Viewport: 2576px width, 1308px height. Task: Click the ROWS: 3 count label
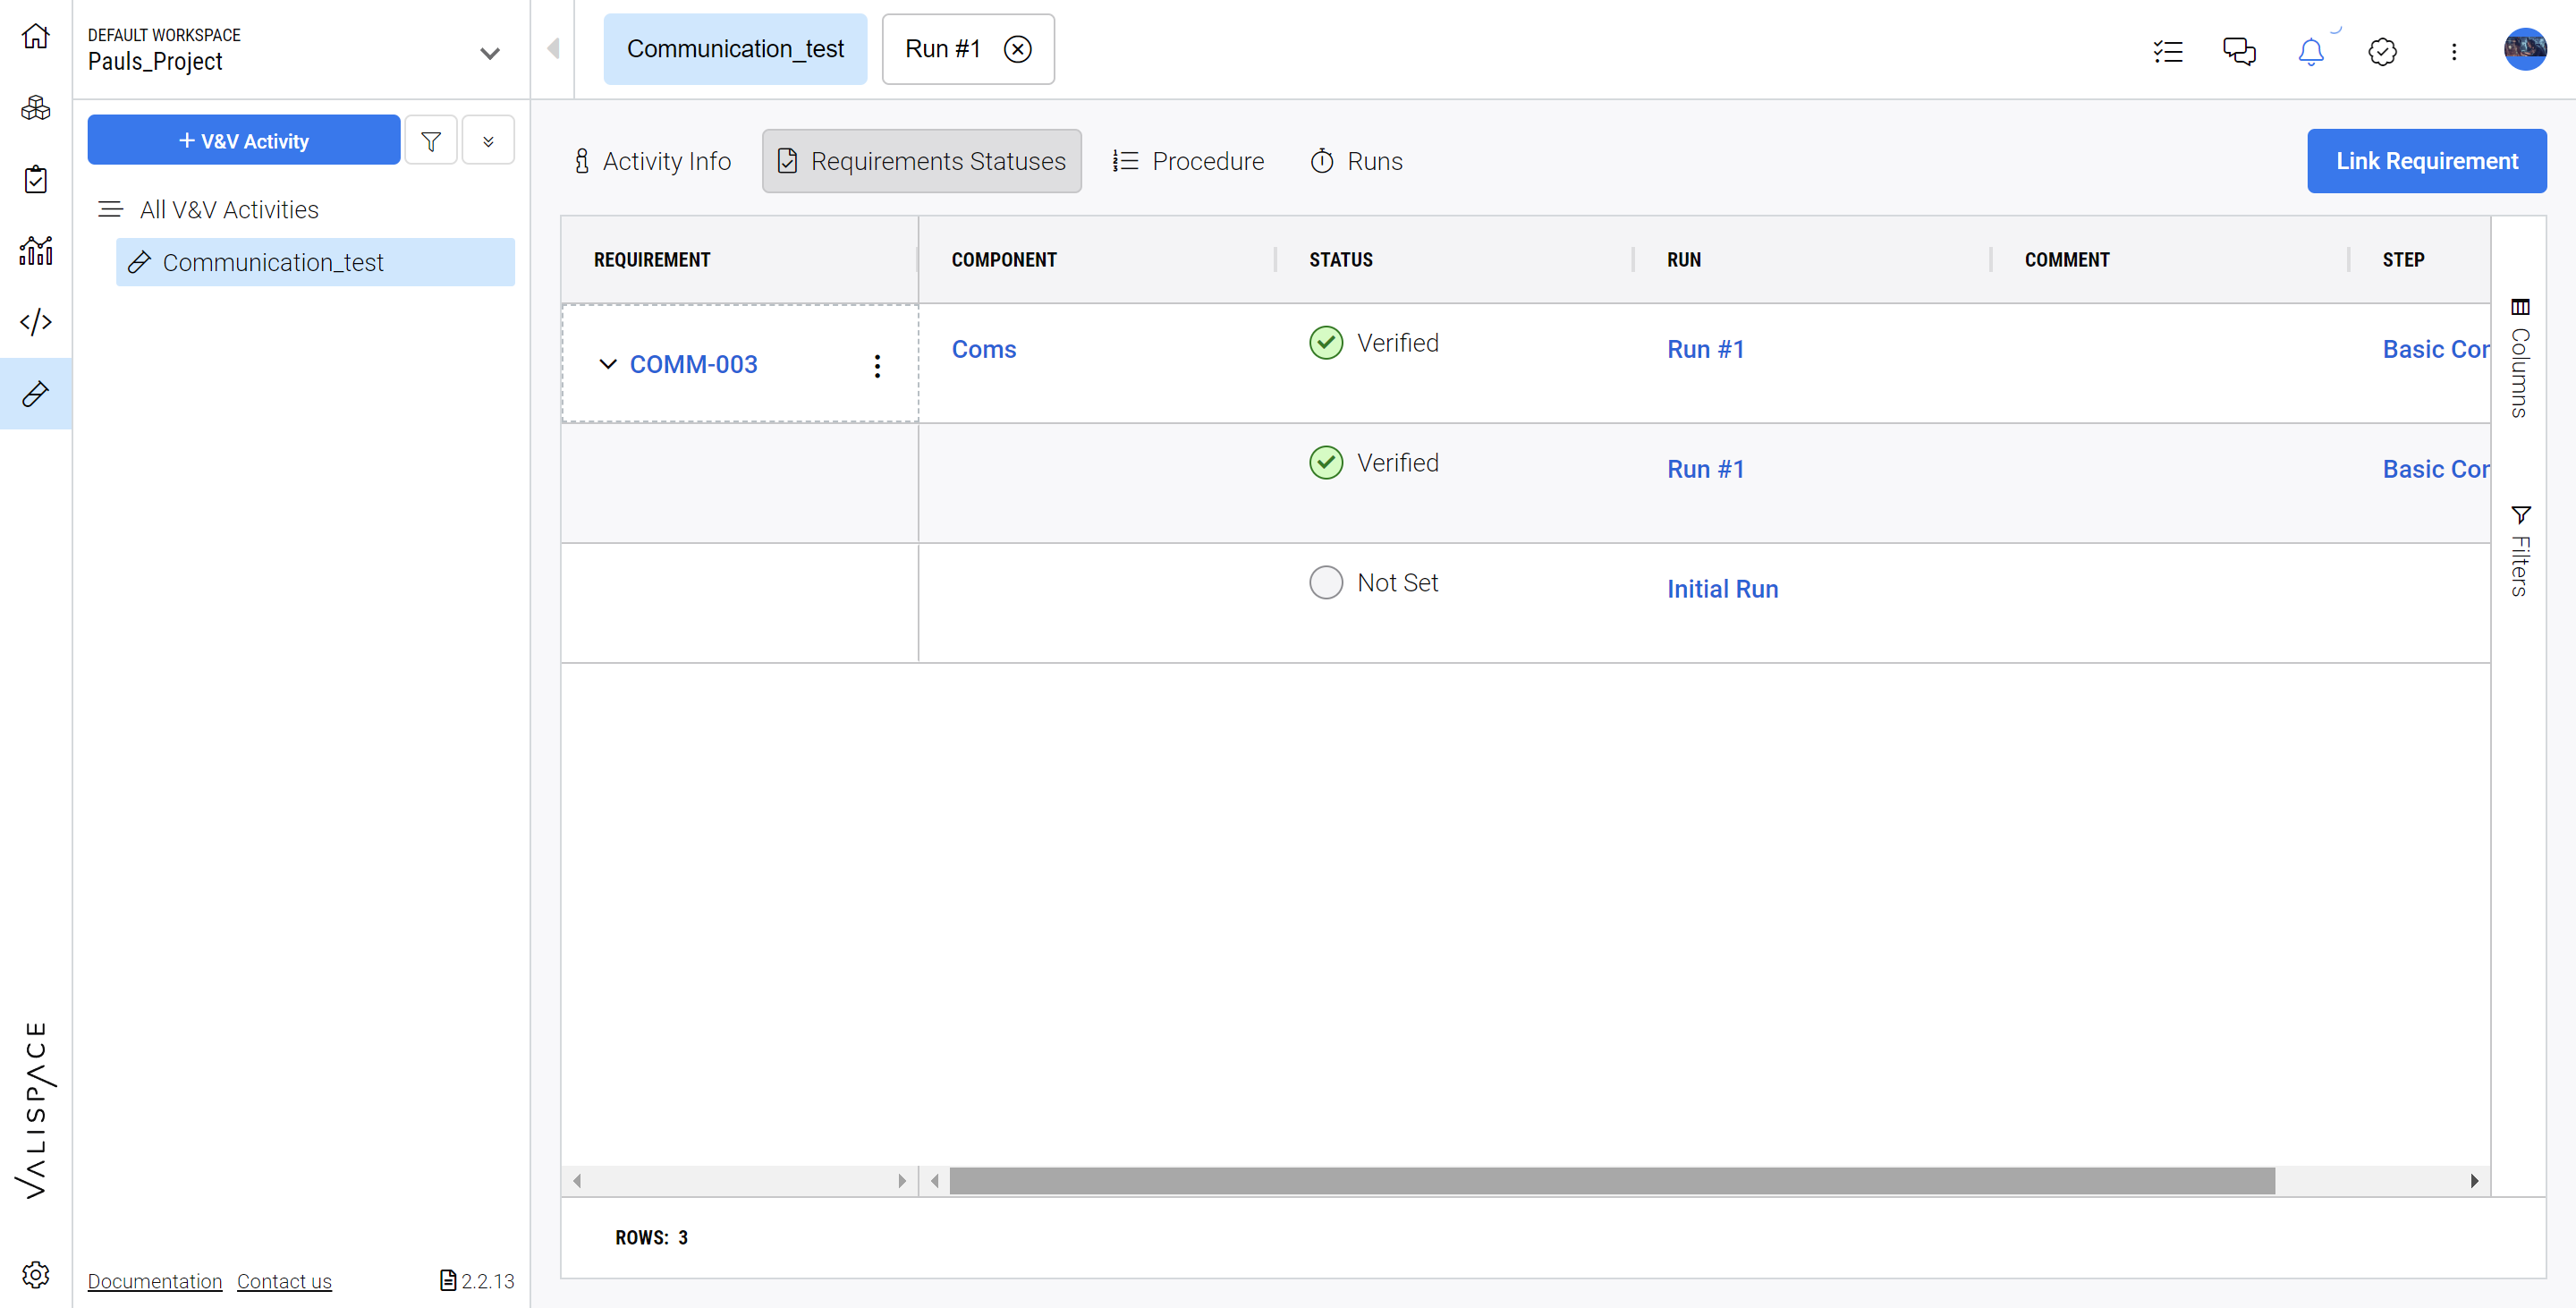tap(651, 1237)
